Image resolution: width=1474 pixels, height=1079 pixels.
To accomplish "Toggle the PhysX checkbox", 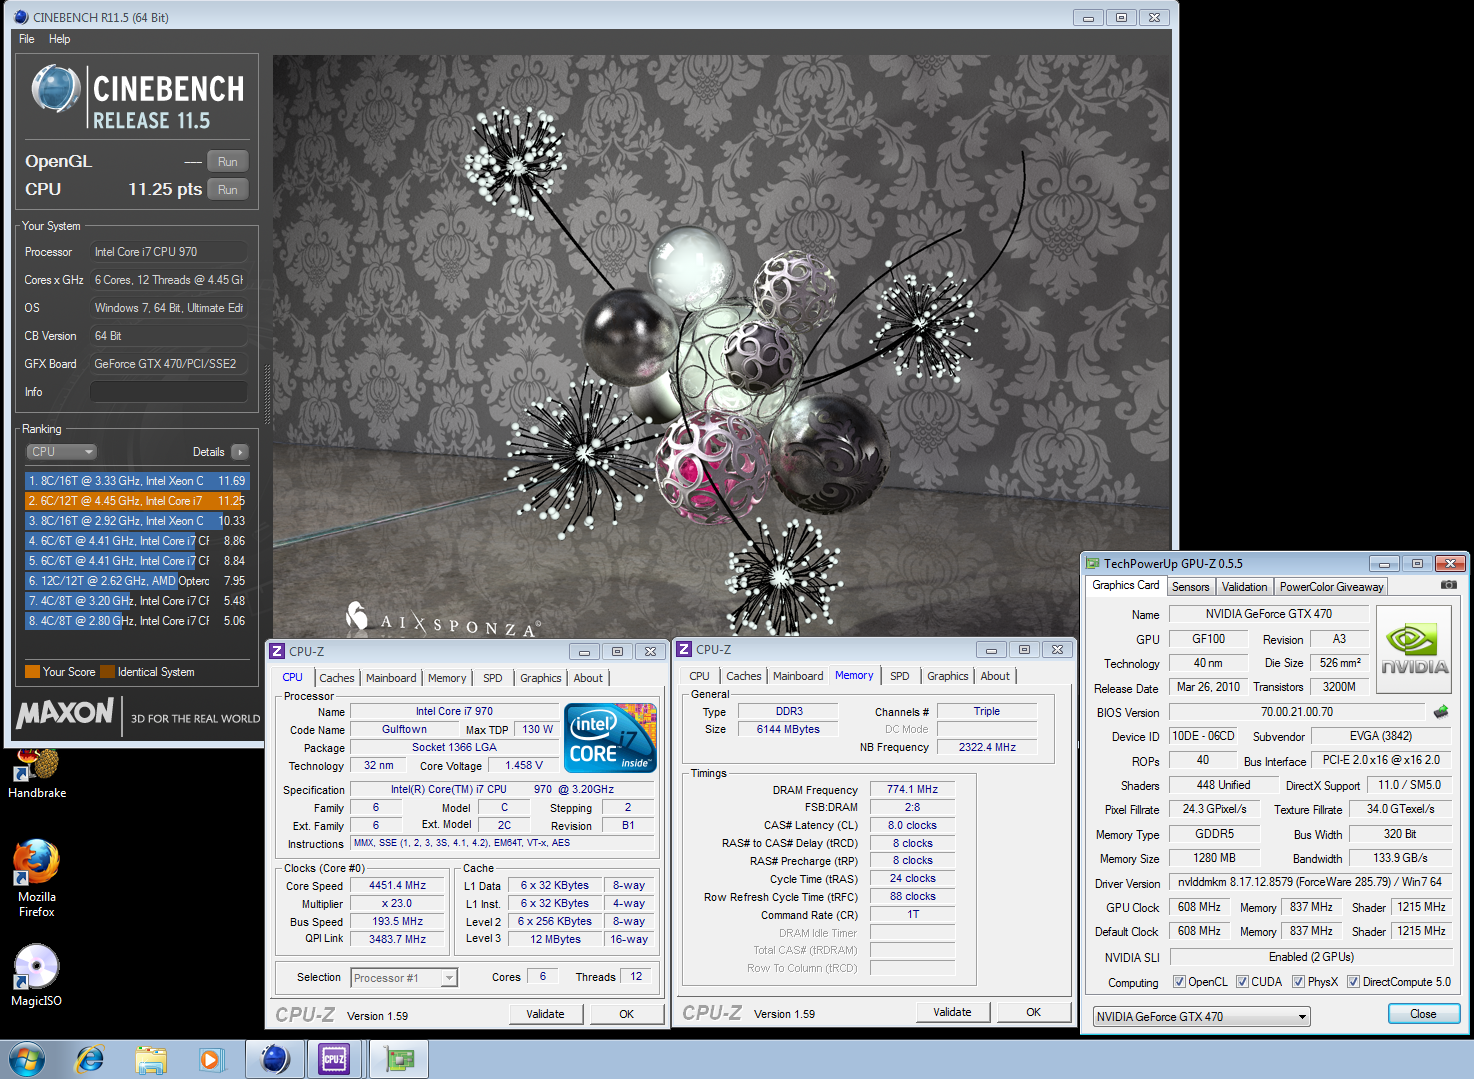I will (1298, 982).
